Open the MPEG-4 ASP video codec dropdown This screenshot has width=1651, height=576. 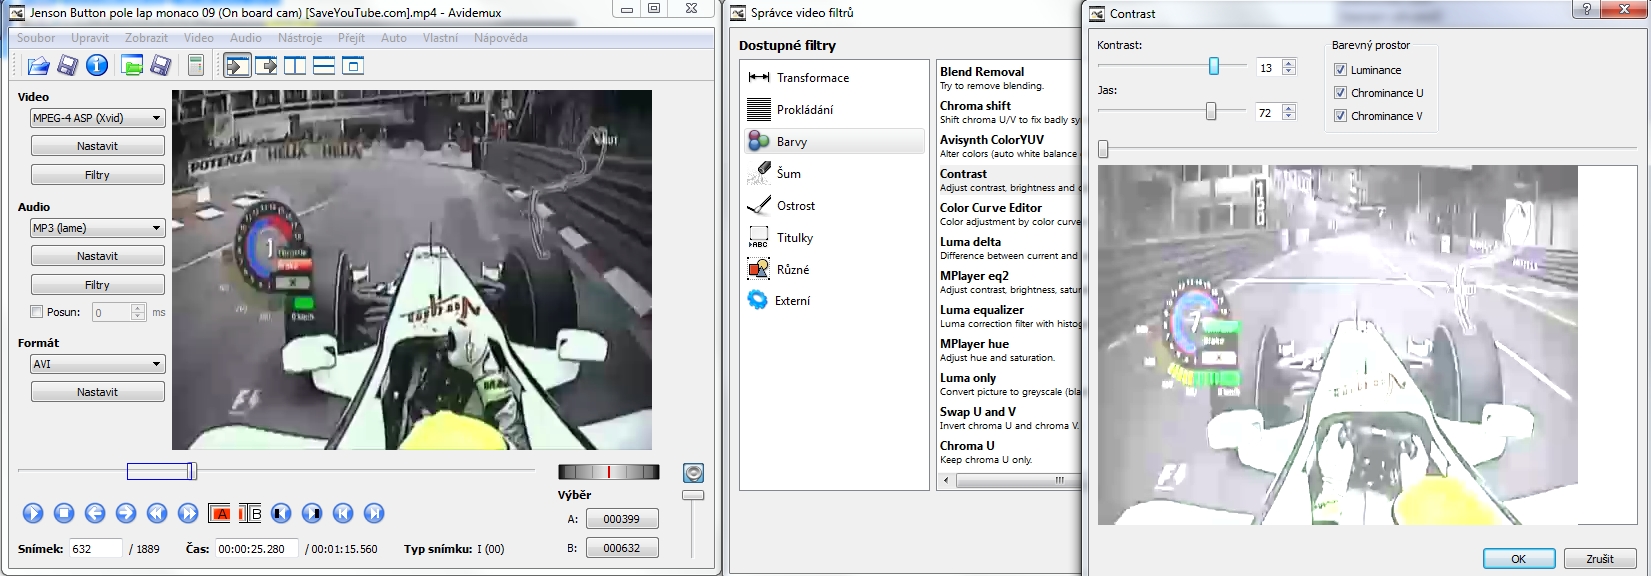(97, 118)
